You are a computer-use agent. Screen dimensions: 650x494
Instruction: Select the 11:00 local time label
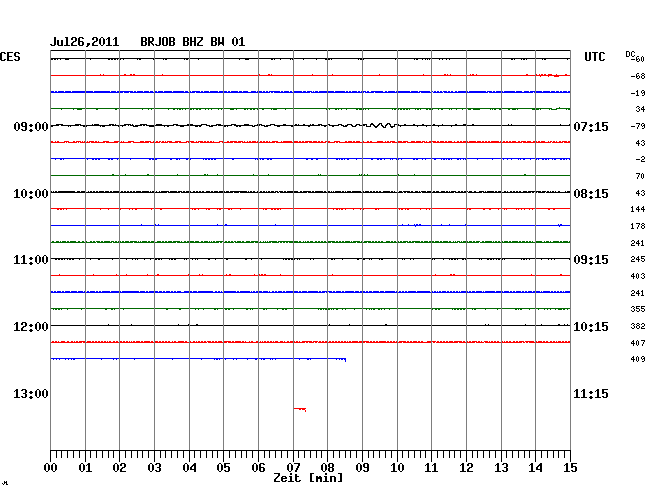(31, 260)
